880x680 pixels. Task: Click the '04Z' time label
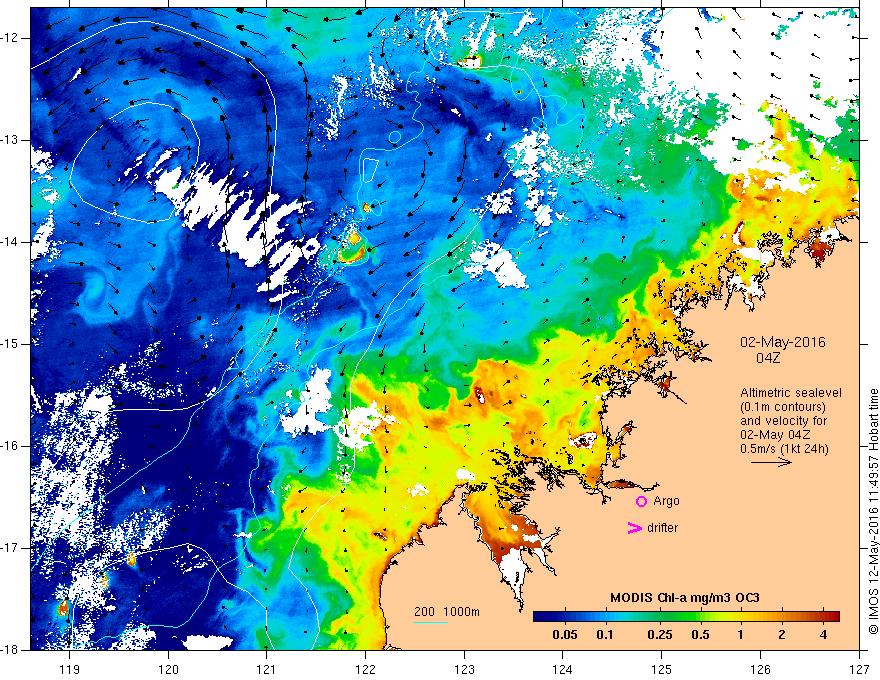[768, 358]
